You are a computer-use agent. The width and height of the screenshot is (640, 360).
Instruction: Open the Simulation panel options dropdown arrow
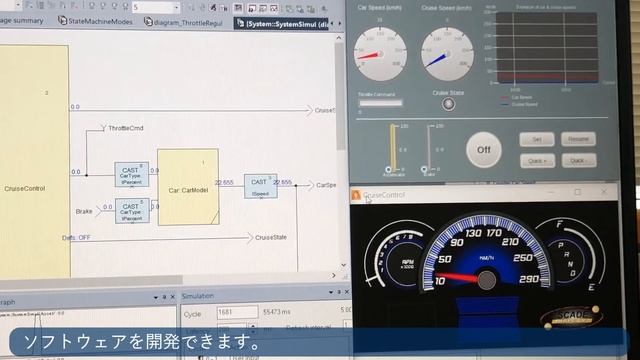tap(331, 292)
